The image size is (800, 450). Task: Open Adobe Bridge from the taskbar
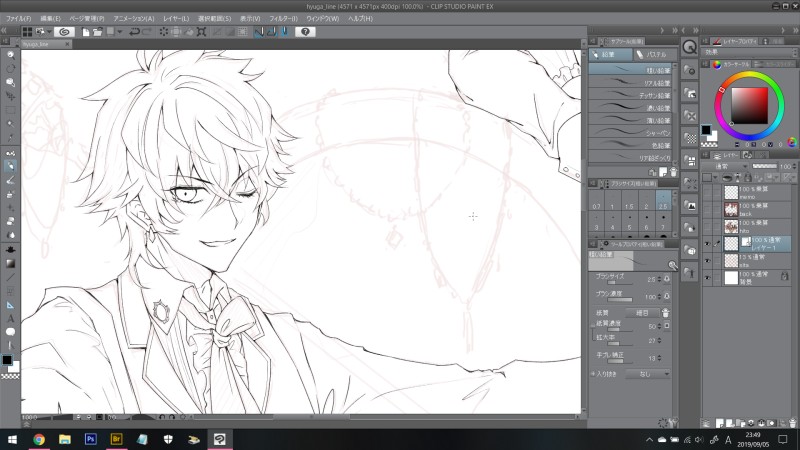[116, 439]
